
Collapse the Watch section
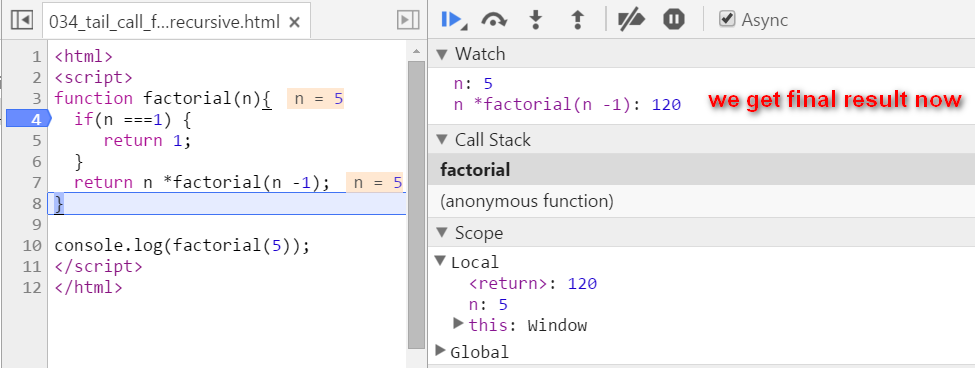click(x=442, y=54)
